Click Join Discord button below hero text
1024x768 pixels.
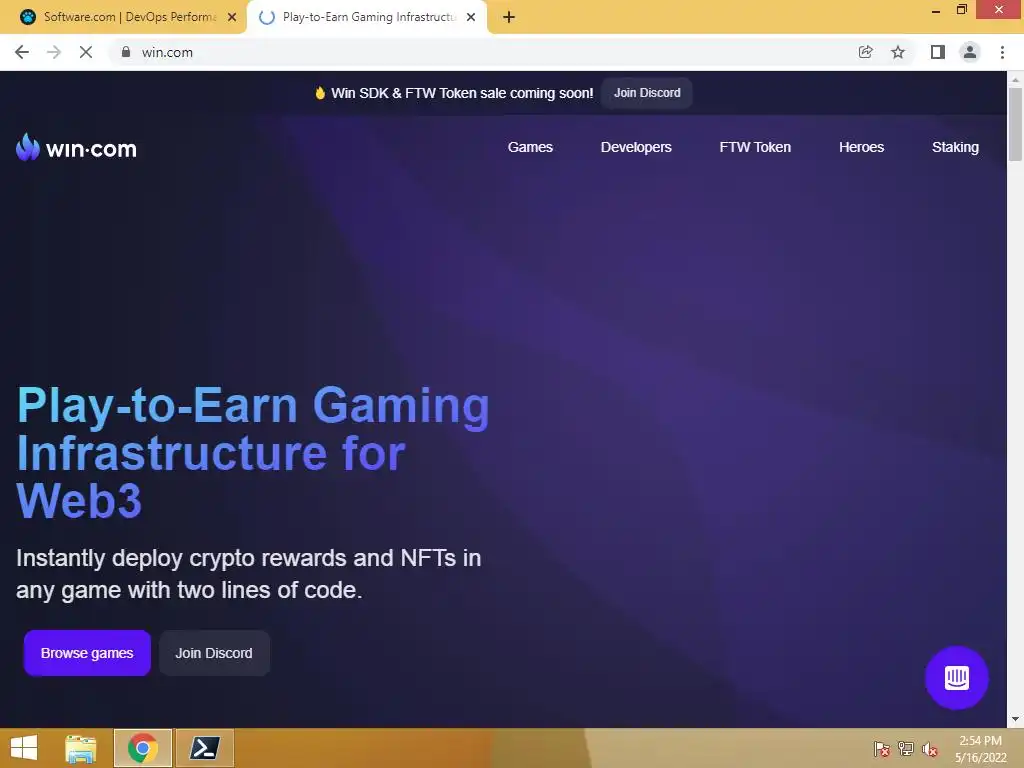214,653
